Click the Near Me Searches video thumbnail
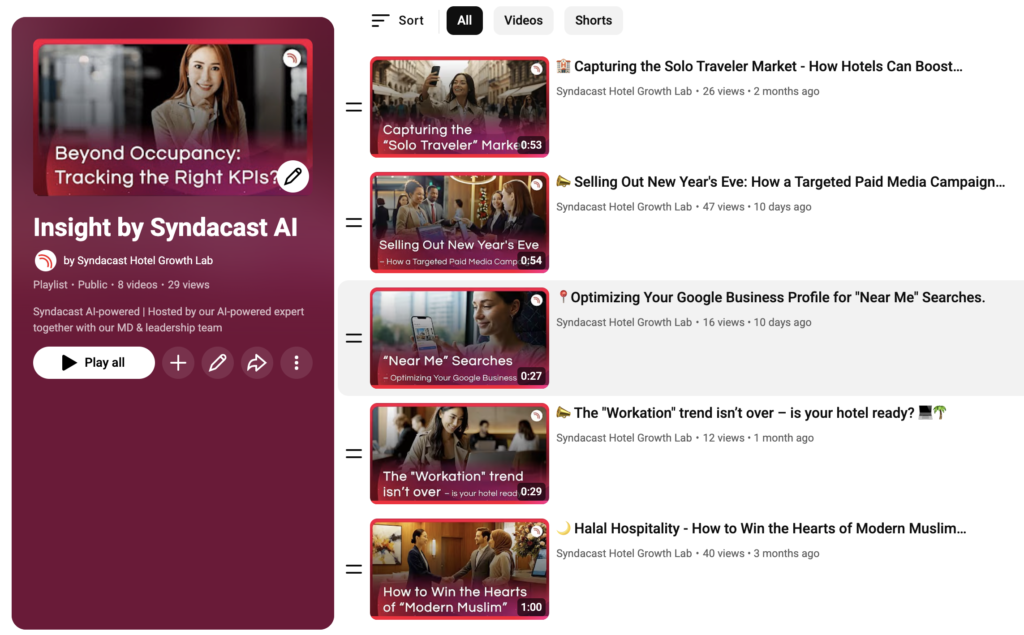1024x635 pixels. [459, 338]
